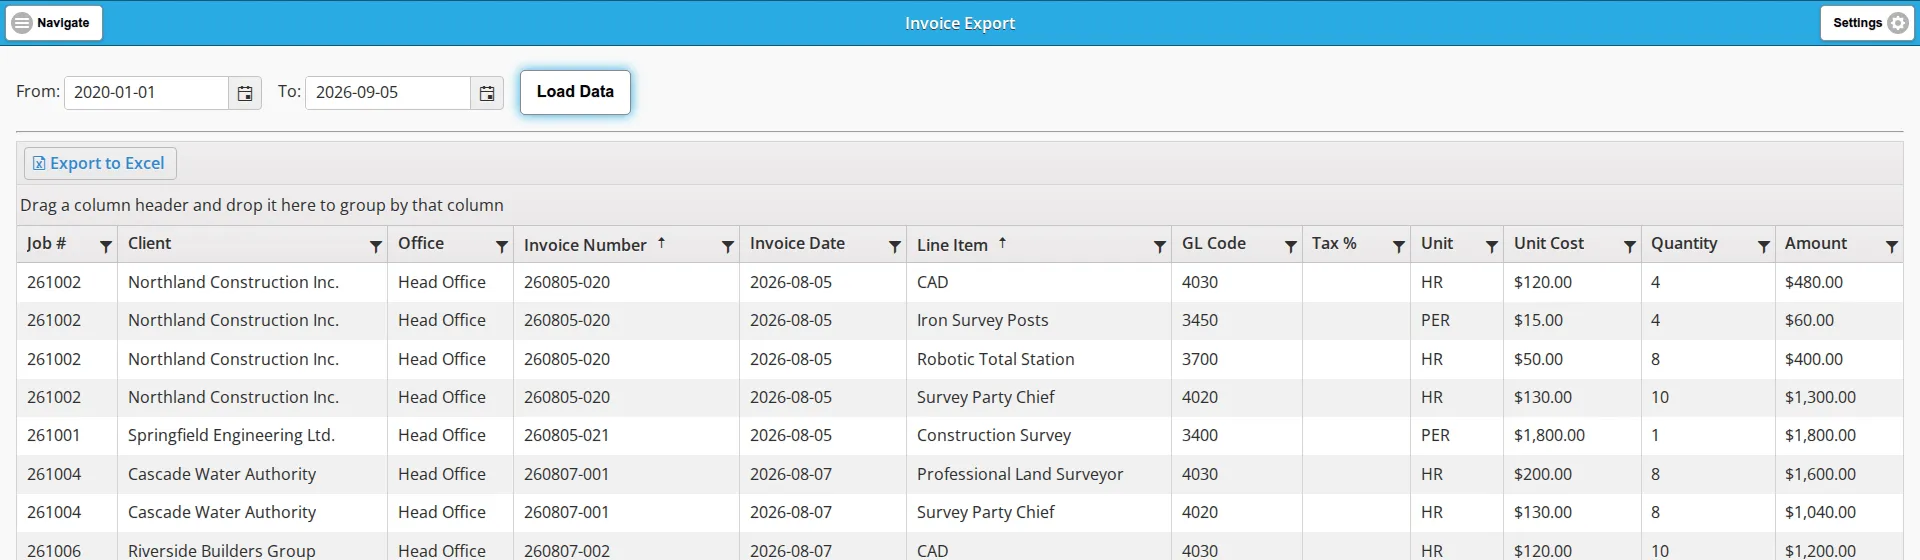This screenshot has height=560, width=1920.
Task: Filter the Tax % column
Action: pos(1399,246)
